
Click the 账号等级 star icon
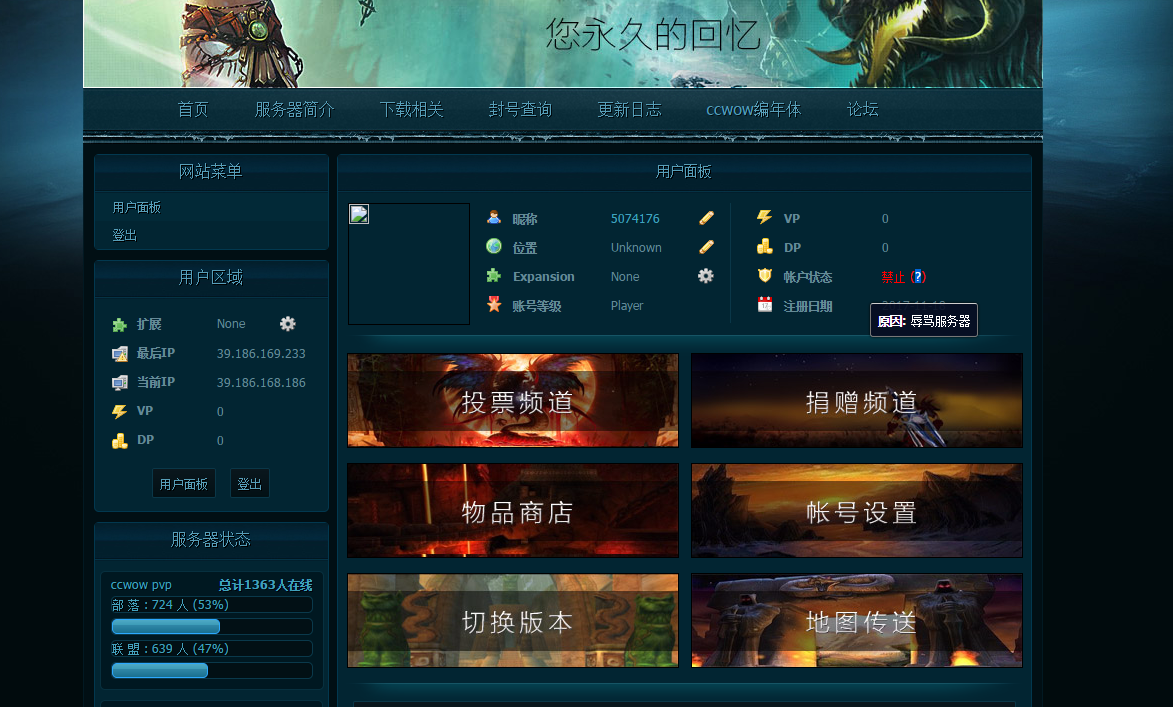[x=494, y=305]
